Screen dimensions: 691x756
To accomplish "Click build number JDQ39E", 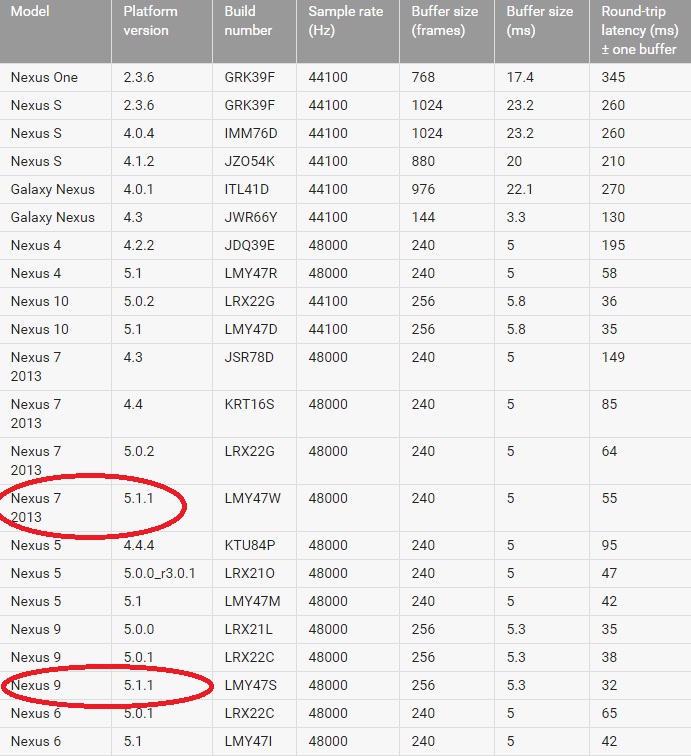I will tap(250, 245).
